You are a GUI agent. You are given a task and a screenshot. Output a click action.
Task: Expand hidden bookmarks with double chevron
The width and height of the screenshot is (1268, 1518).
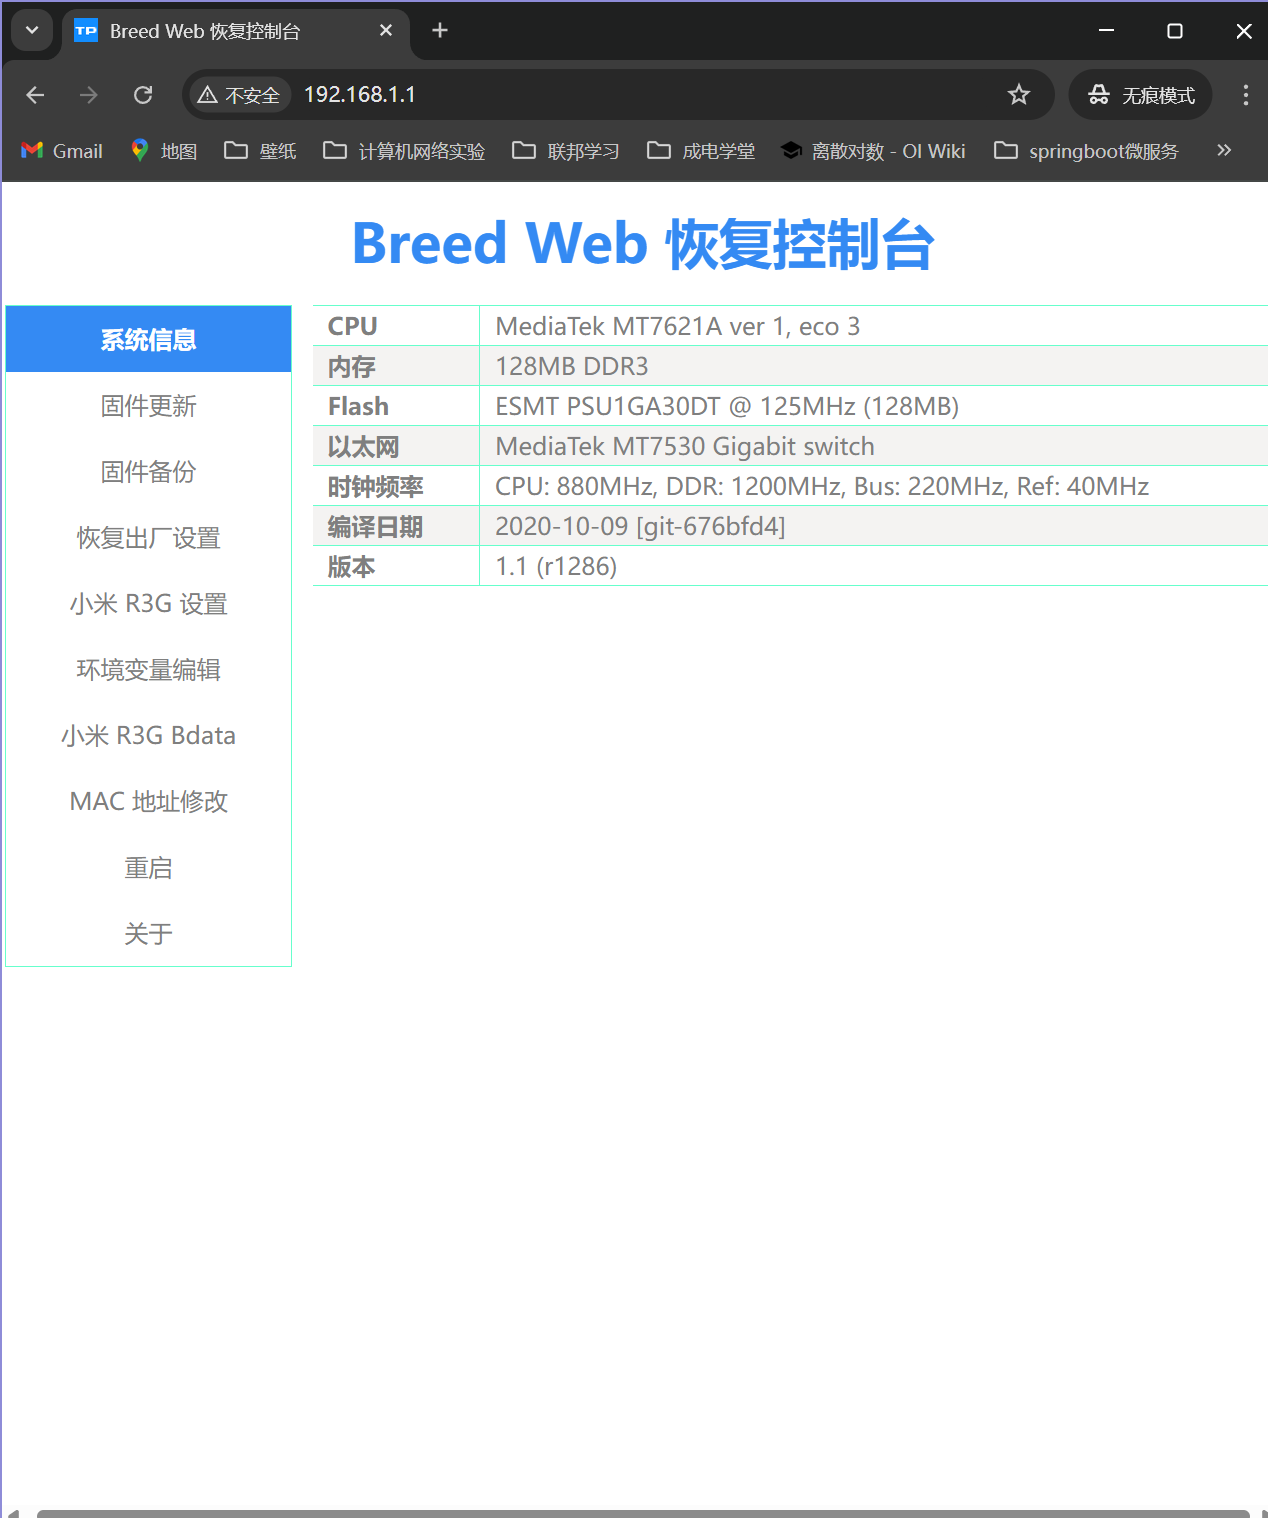pos(1224,151)
